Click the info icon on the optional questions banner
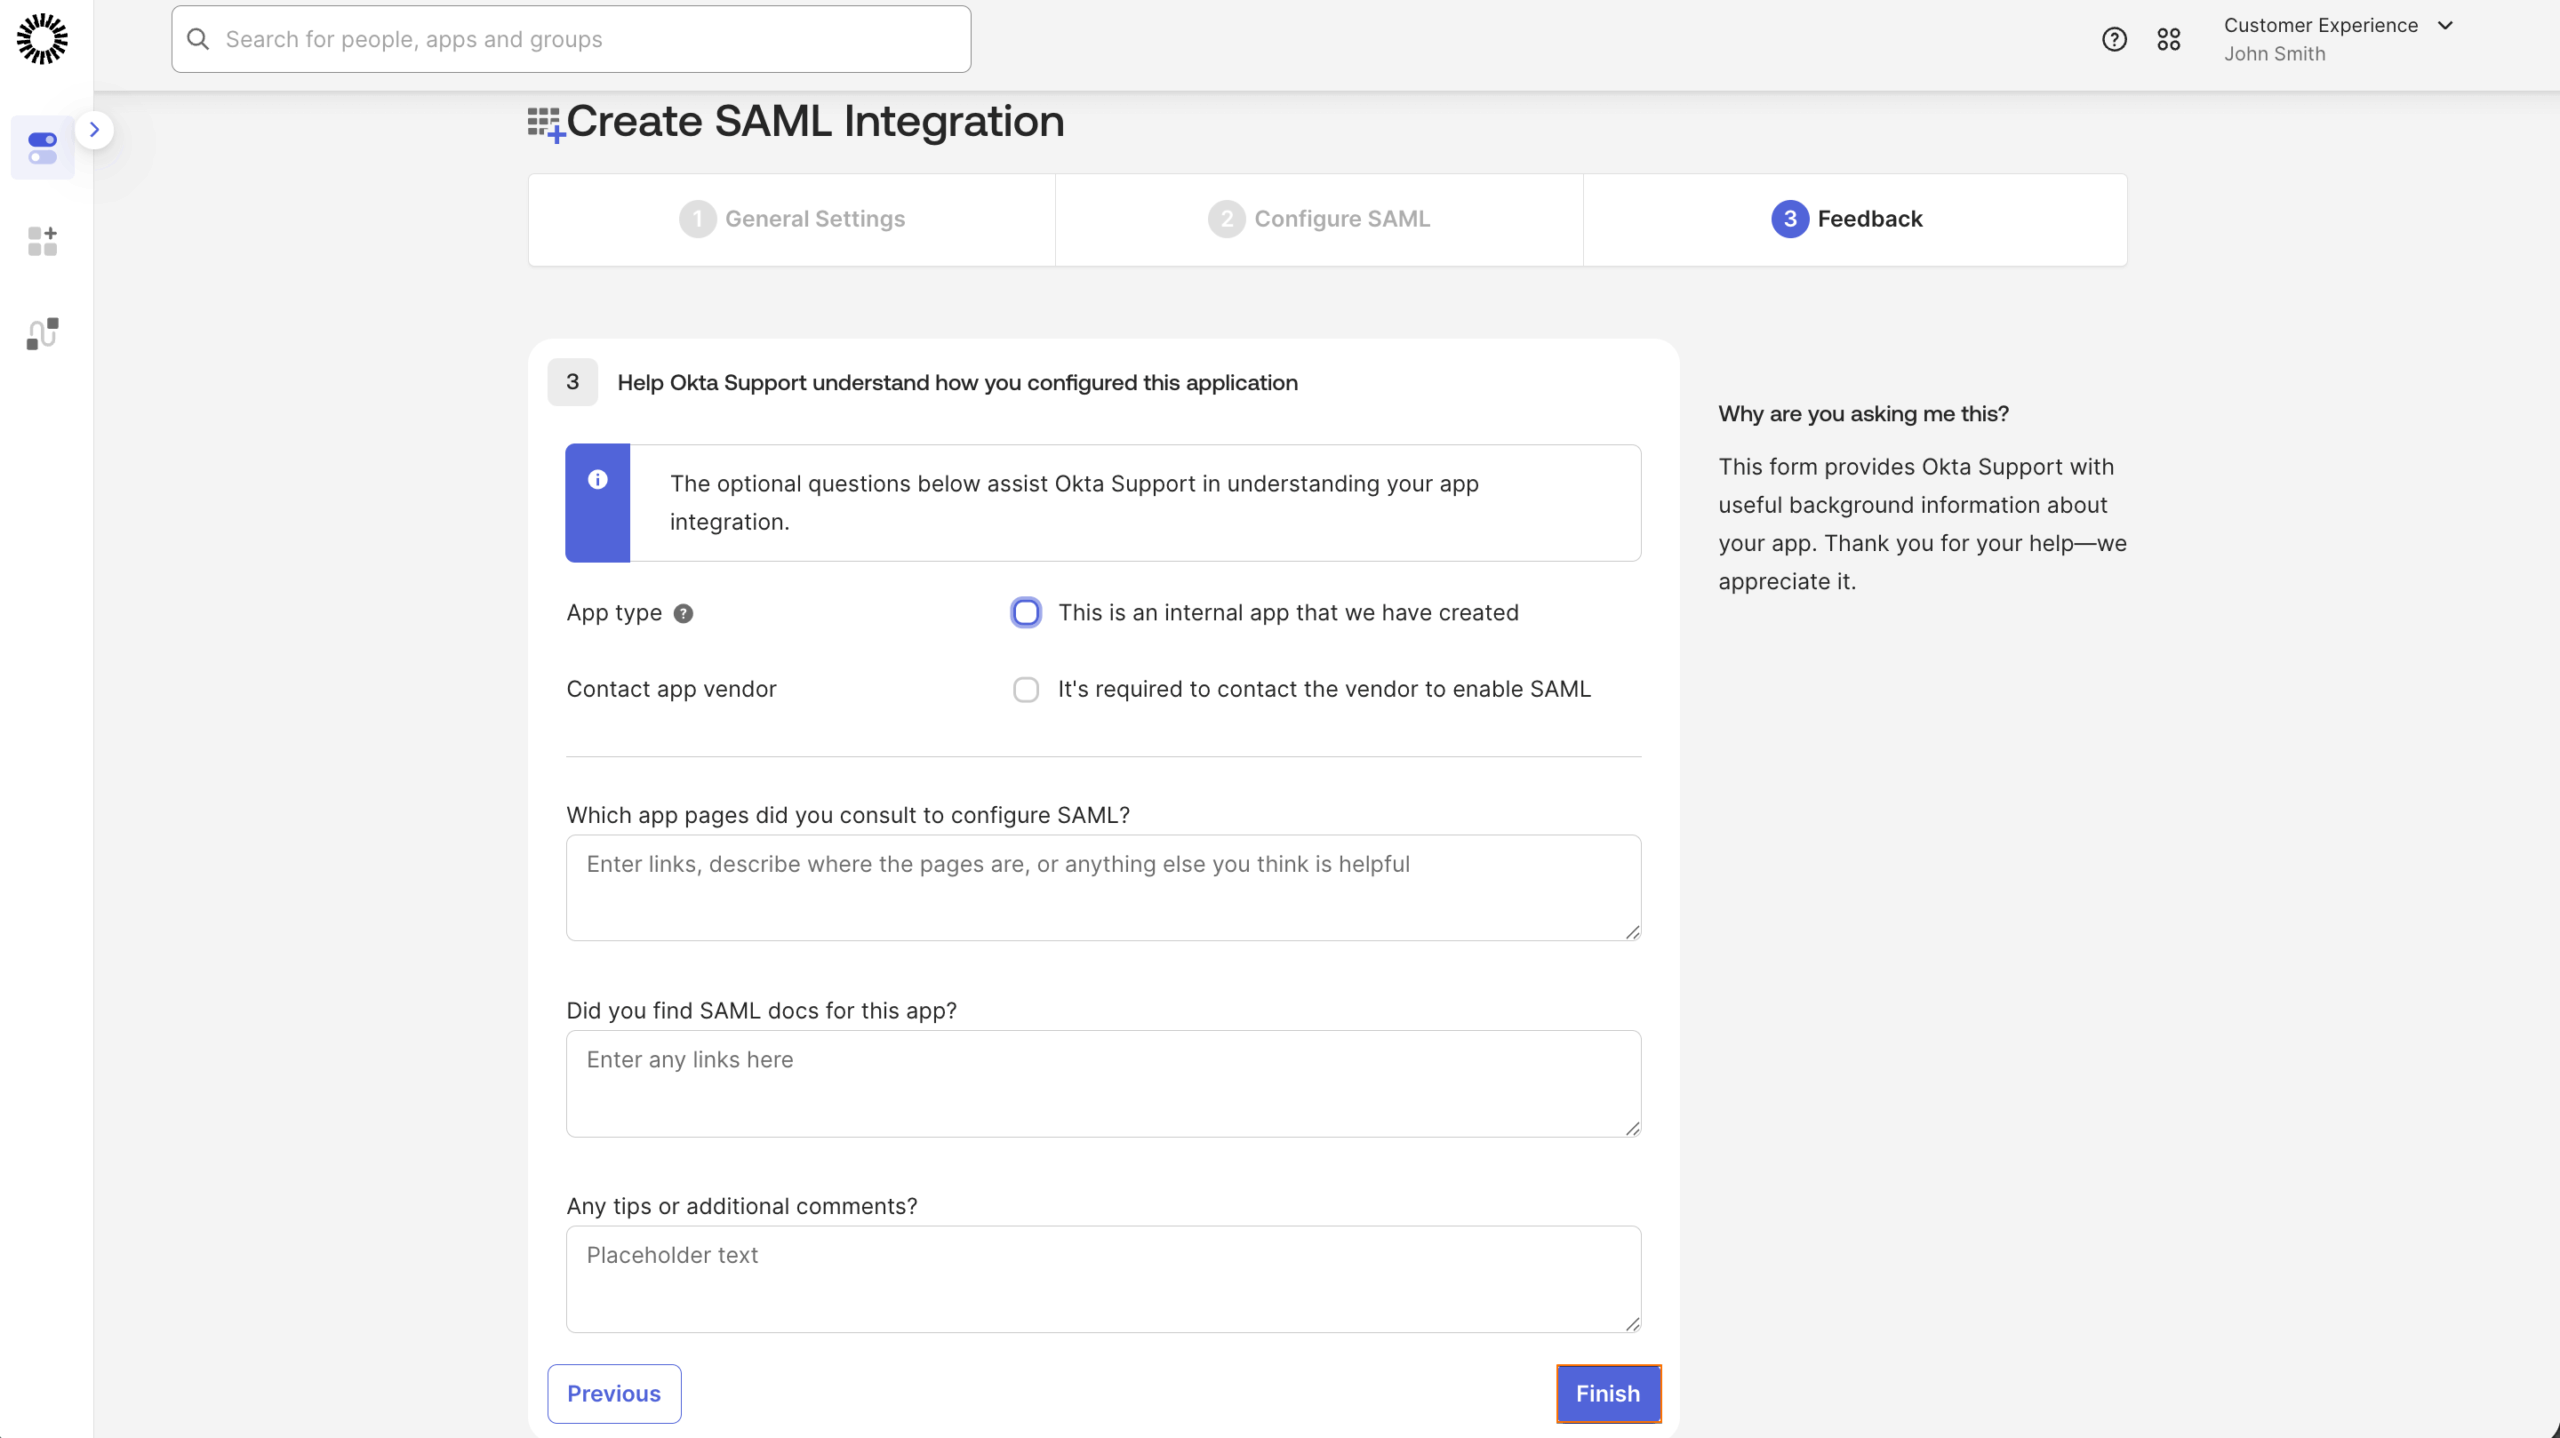2560x1438 pixels. [597, 479]
